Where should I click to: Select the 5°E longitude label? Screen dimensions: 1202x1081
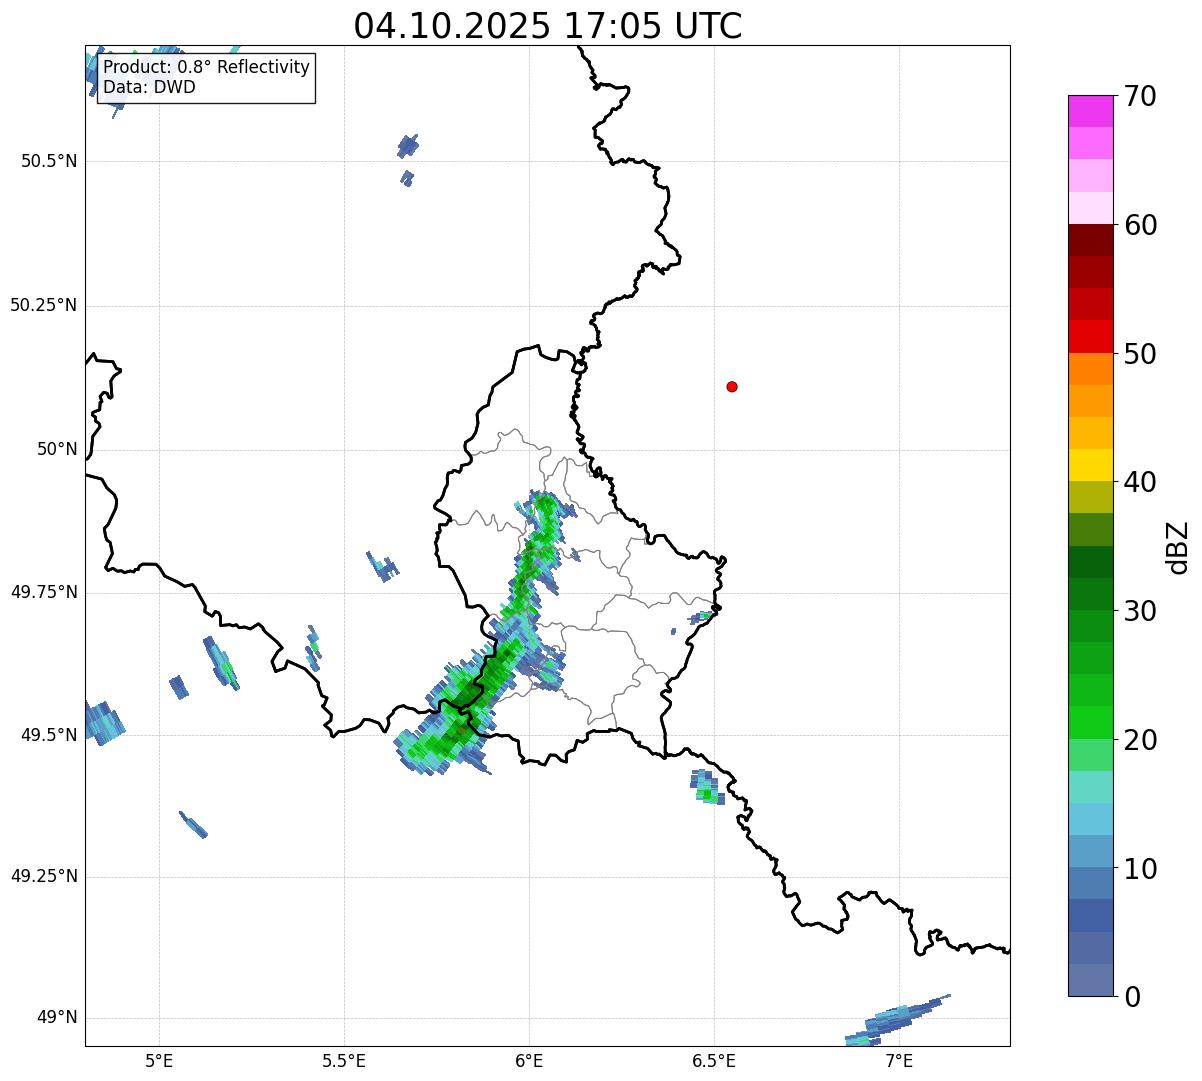click(x=159, y=1060)
